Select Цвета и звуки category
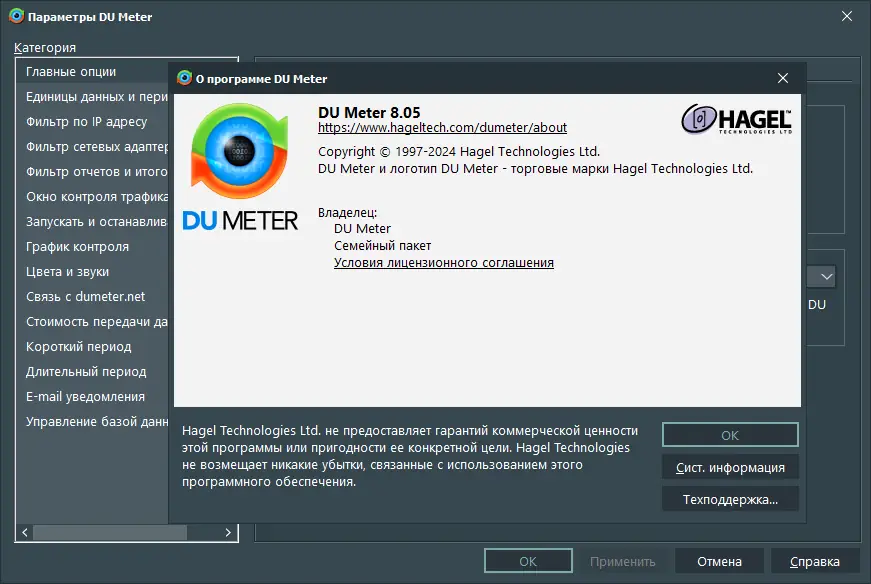 click(x=92, y=272)
